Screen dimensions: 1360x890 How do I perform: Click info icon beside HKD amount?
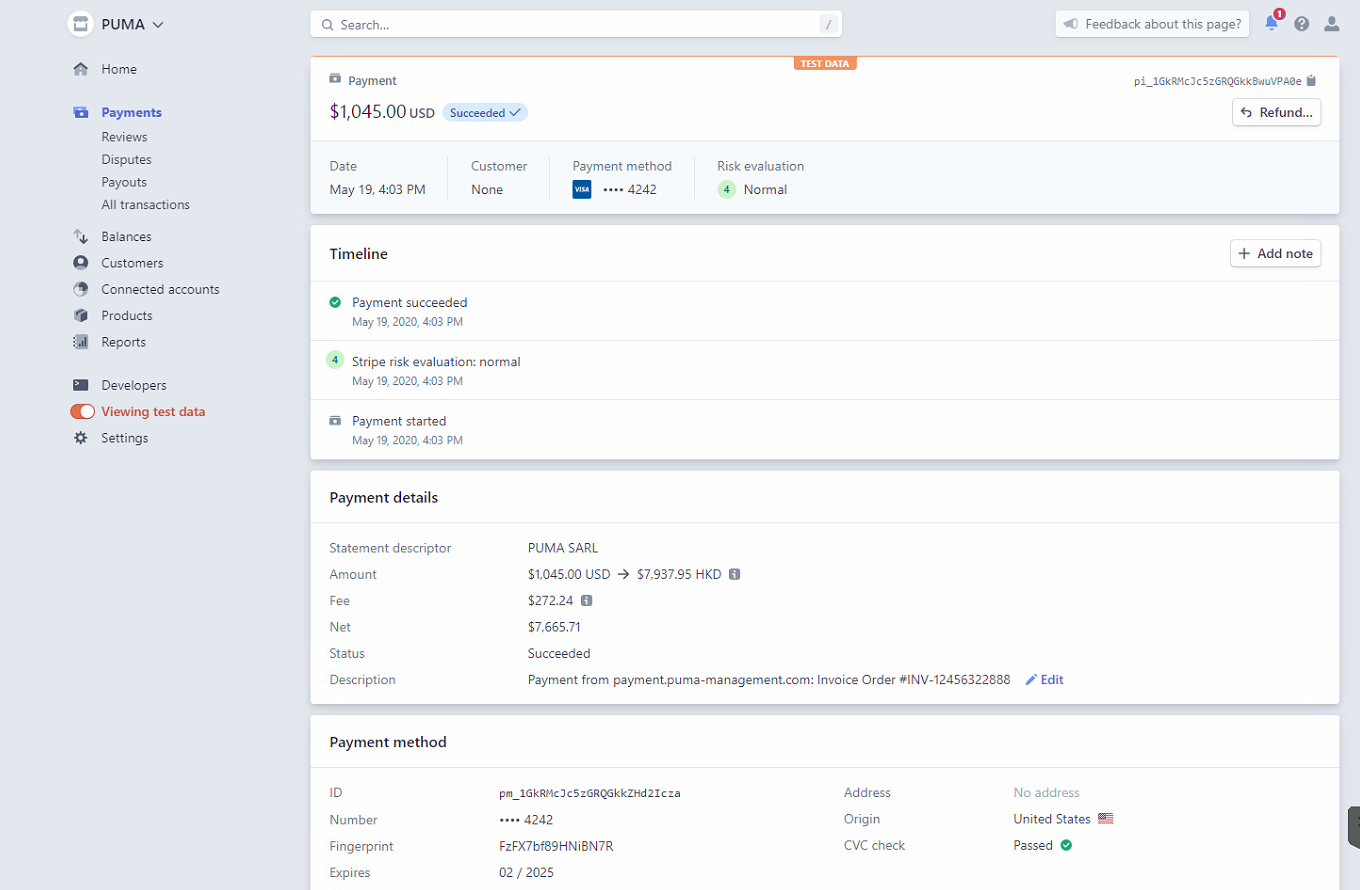tap(734, 575)
